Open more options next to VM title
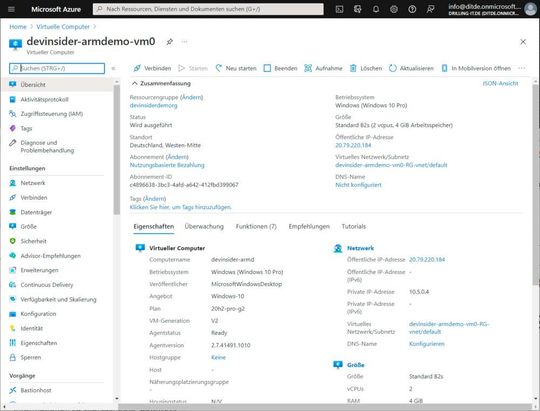This screenshot has height=411, width=540. point(185,42)
